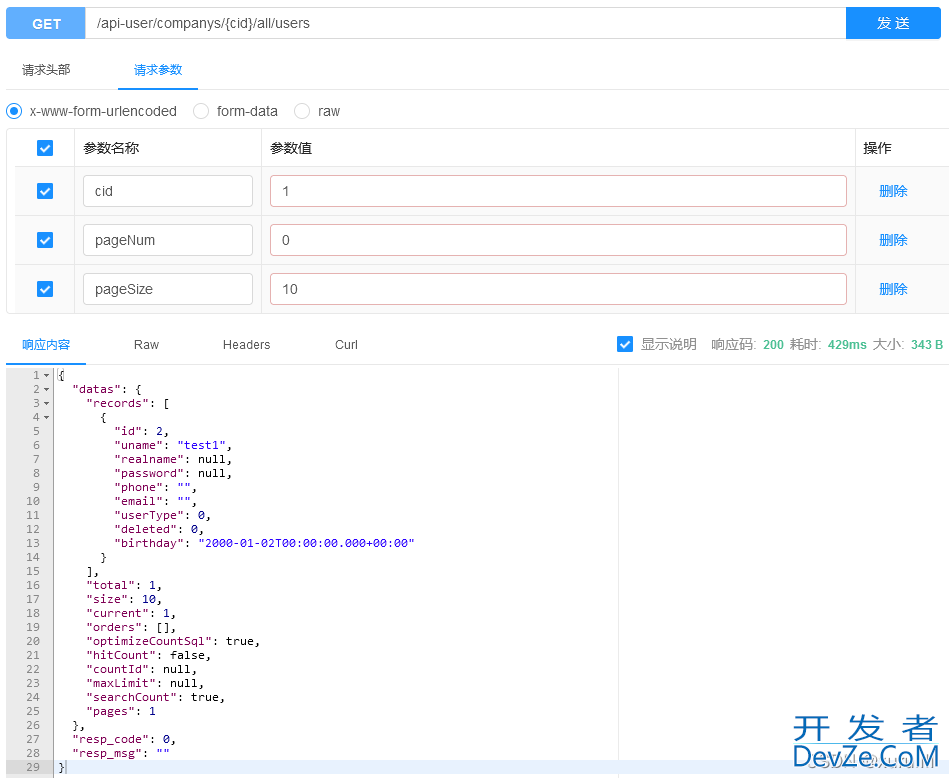Viewport: 949px width, 778px height.
Task: Edit the cid value field containing 1
Action: (558, 191)
